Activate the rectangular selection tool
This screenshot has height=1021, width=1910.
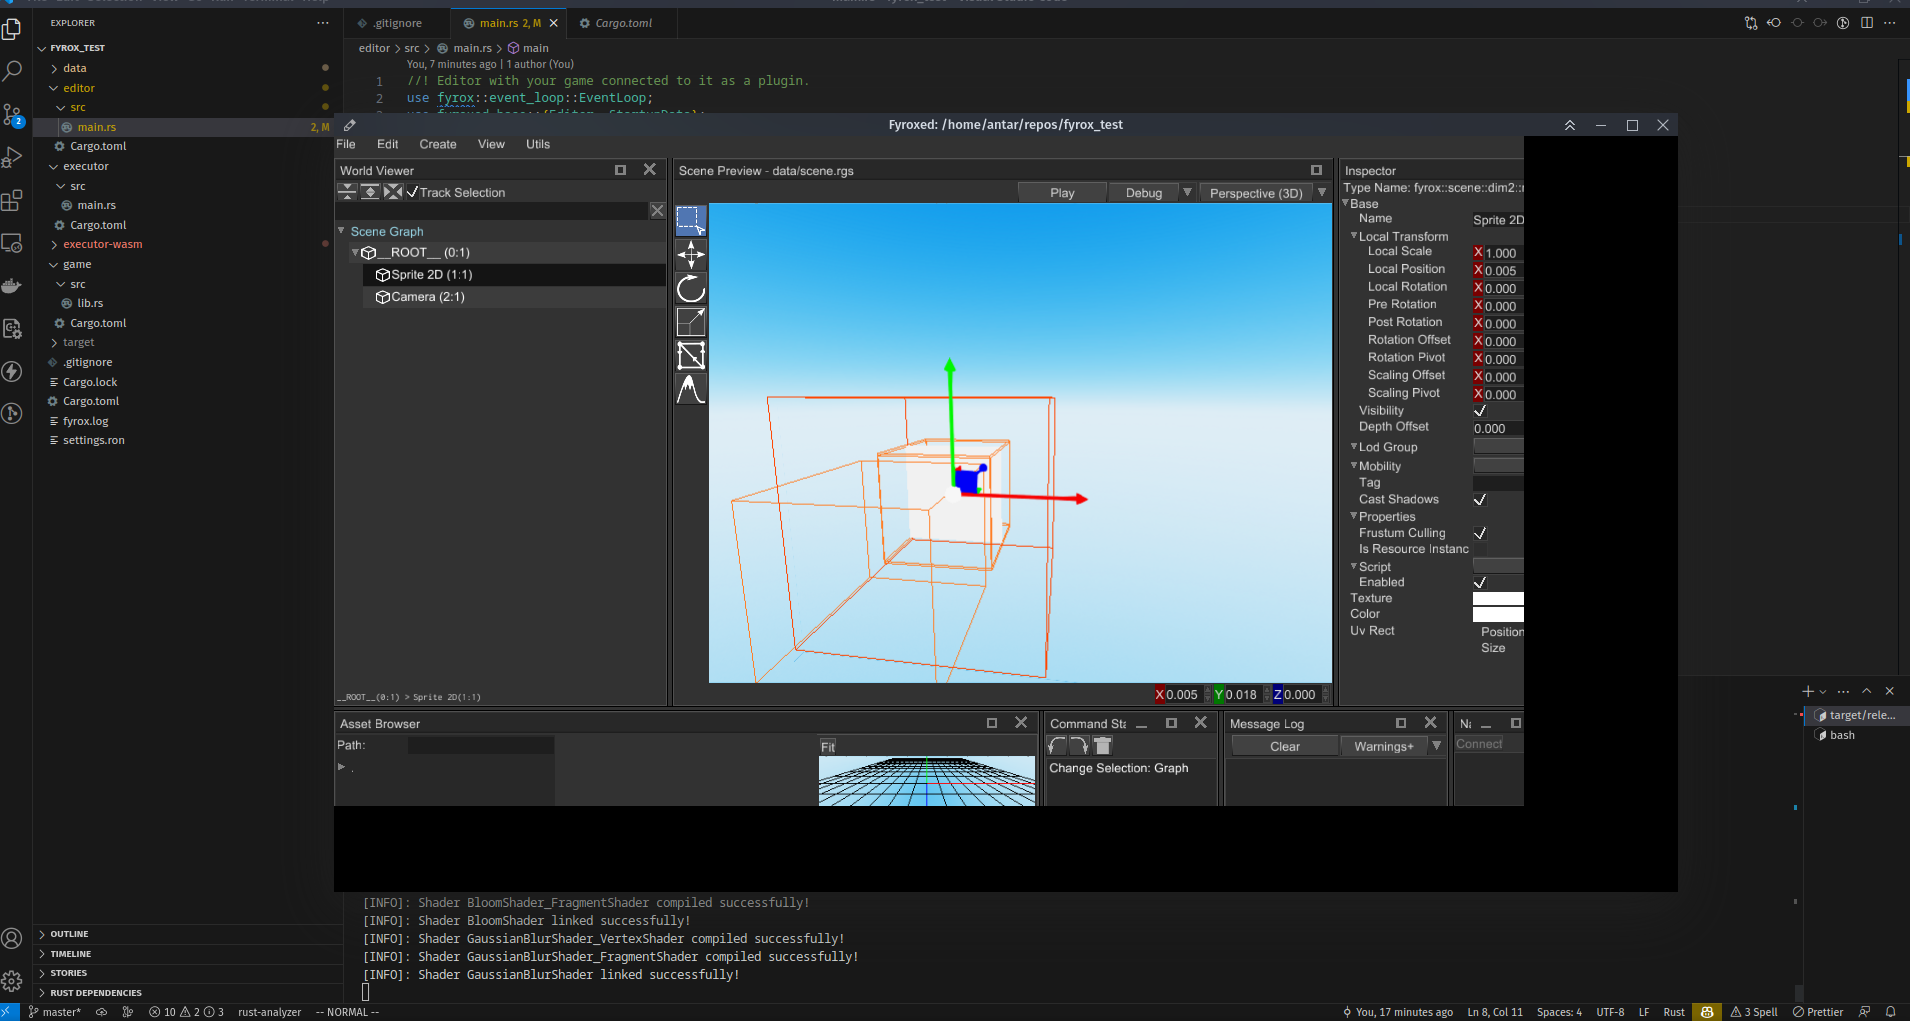tap(690, 220)
